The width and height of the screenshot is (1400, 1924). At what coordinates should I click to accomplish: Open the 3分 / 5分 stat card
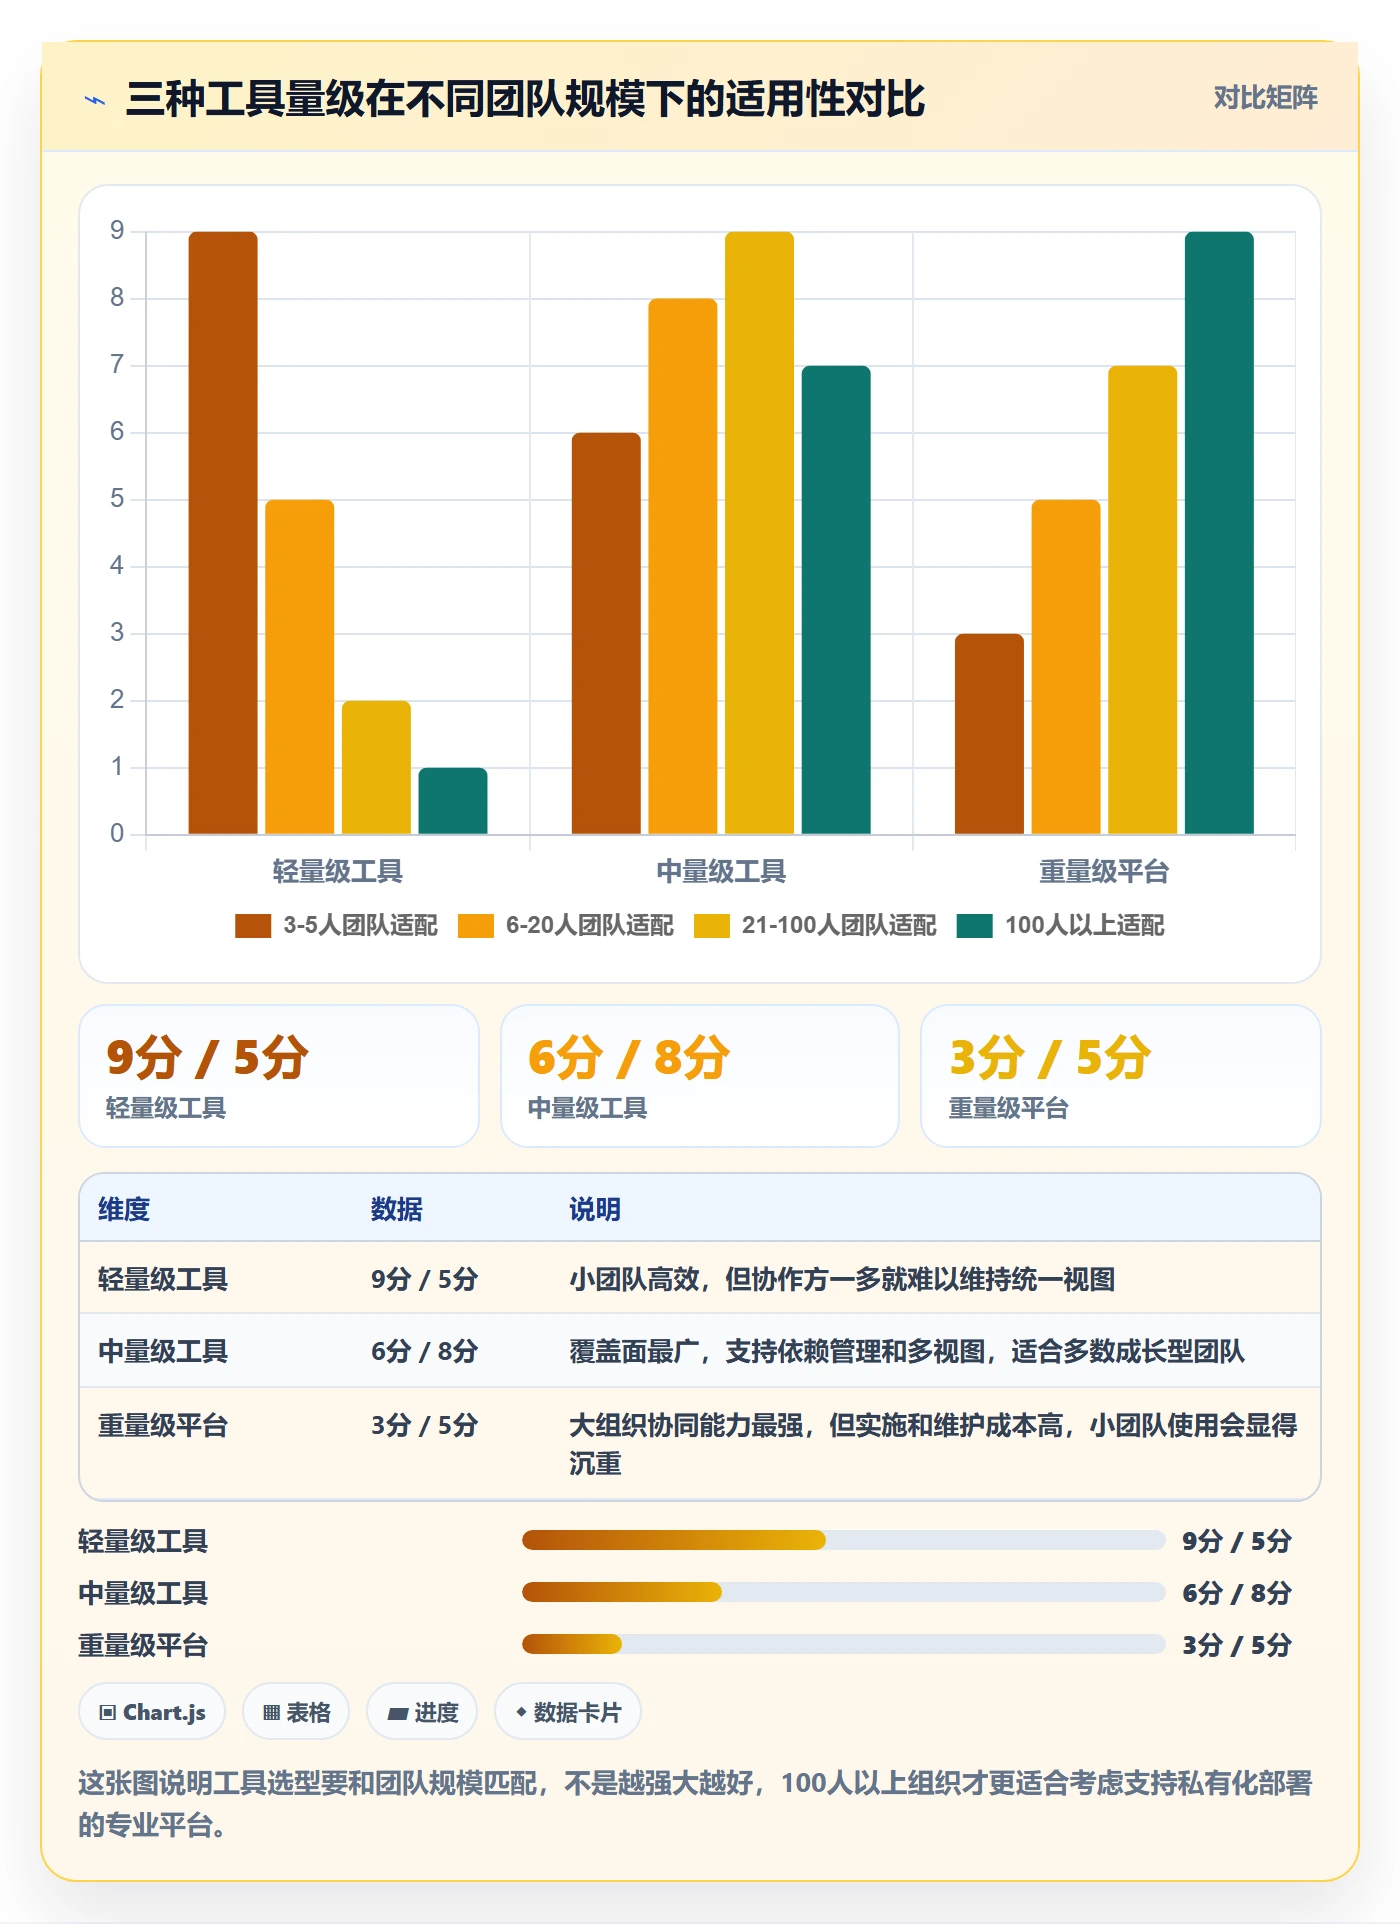pyautogui.click(x=1121, y=1076)
